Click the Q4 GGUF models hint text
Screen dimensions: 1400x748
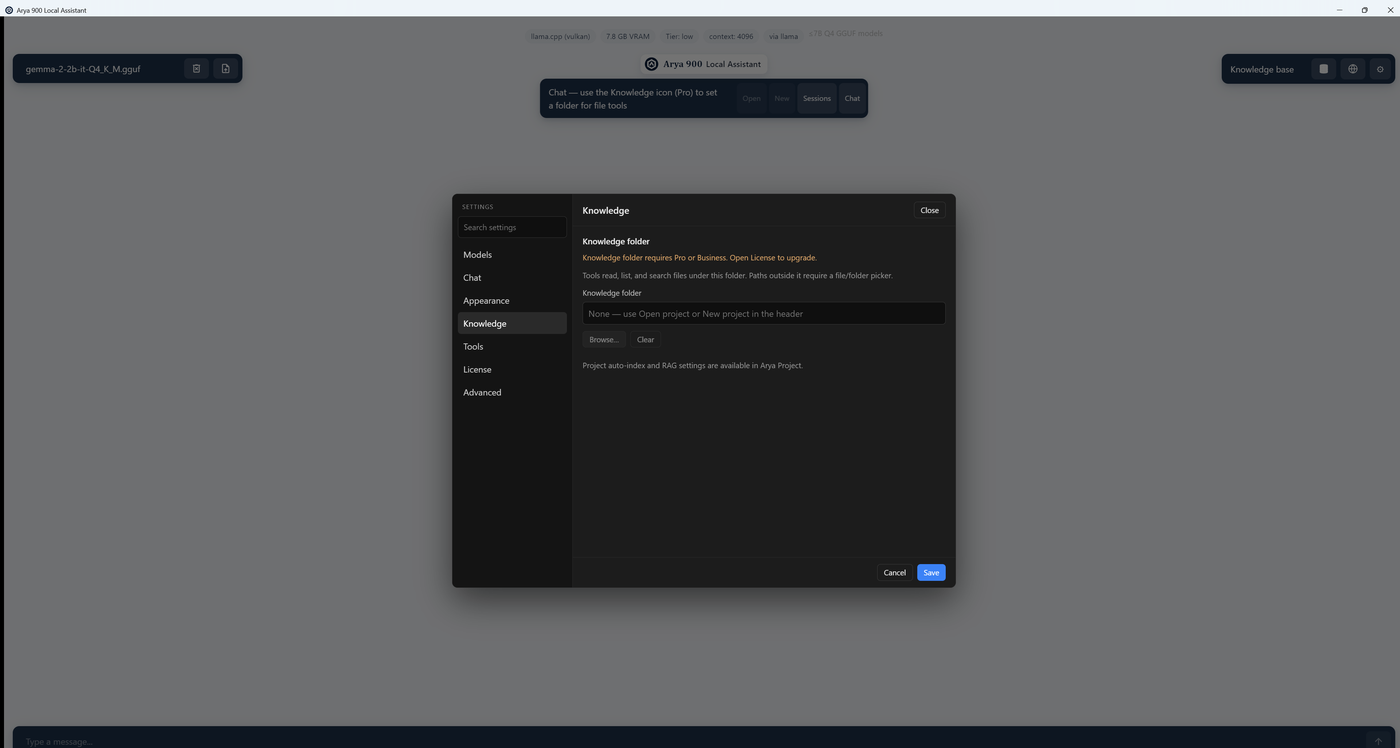[x=846, y=34]
